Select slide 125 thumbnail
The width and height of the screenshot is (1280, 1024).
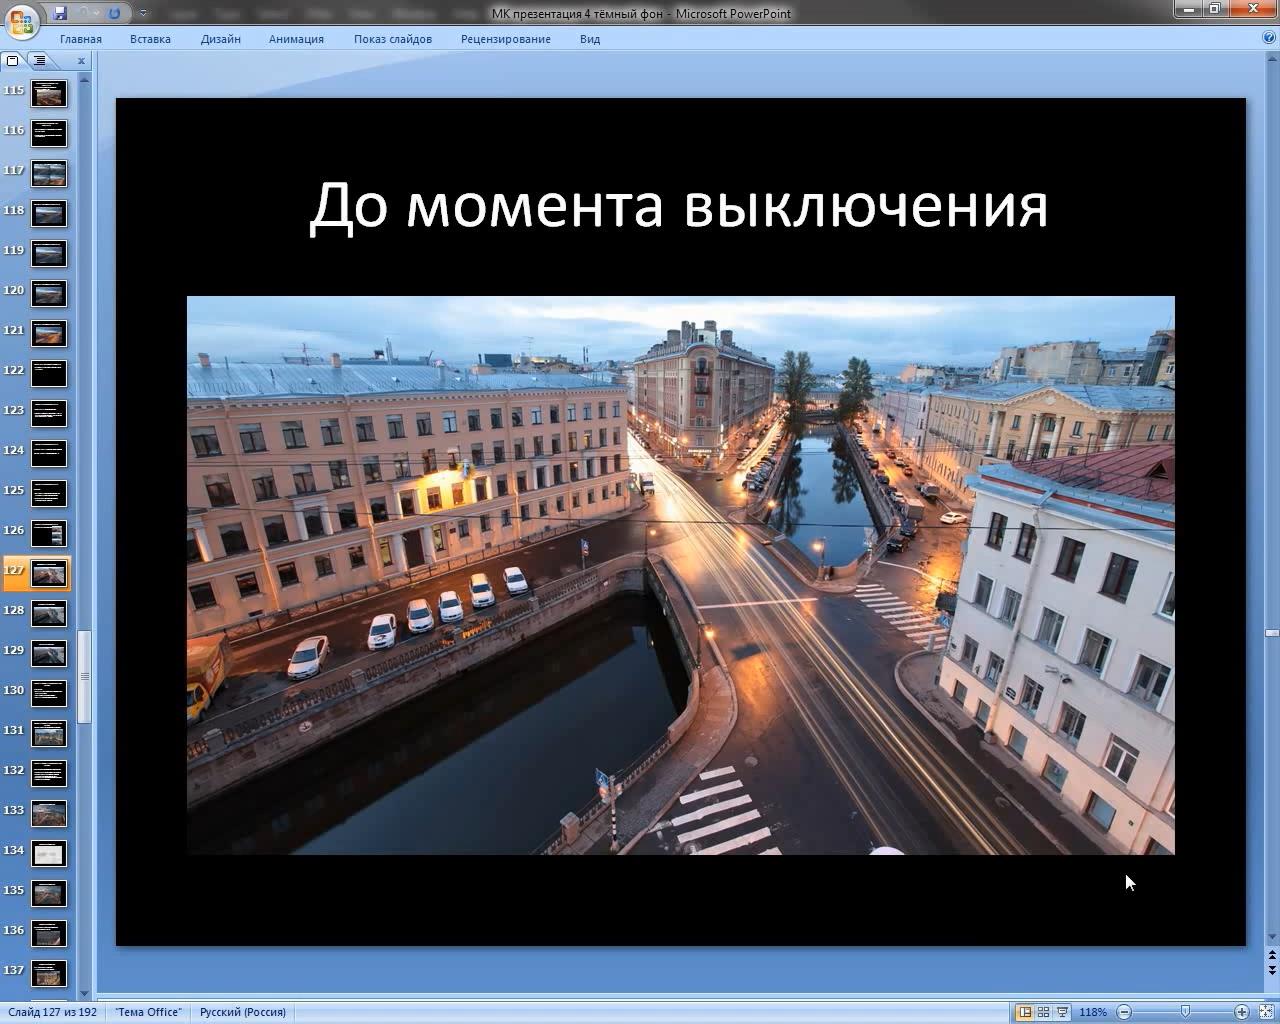pyautogui.click(x=49, y=493)
